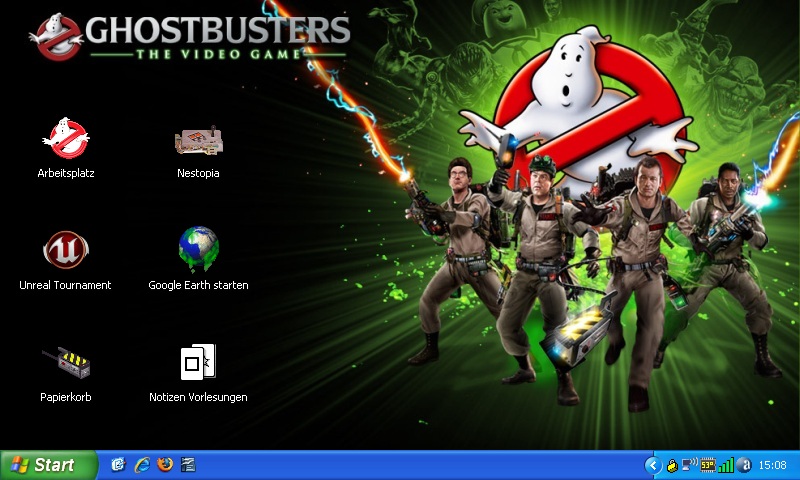Select the Google Earth starten icon
This screenshot has height=480, width=800.
198,249
